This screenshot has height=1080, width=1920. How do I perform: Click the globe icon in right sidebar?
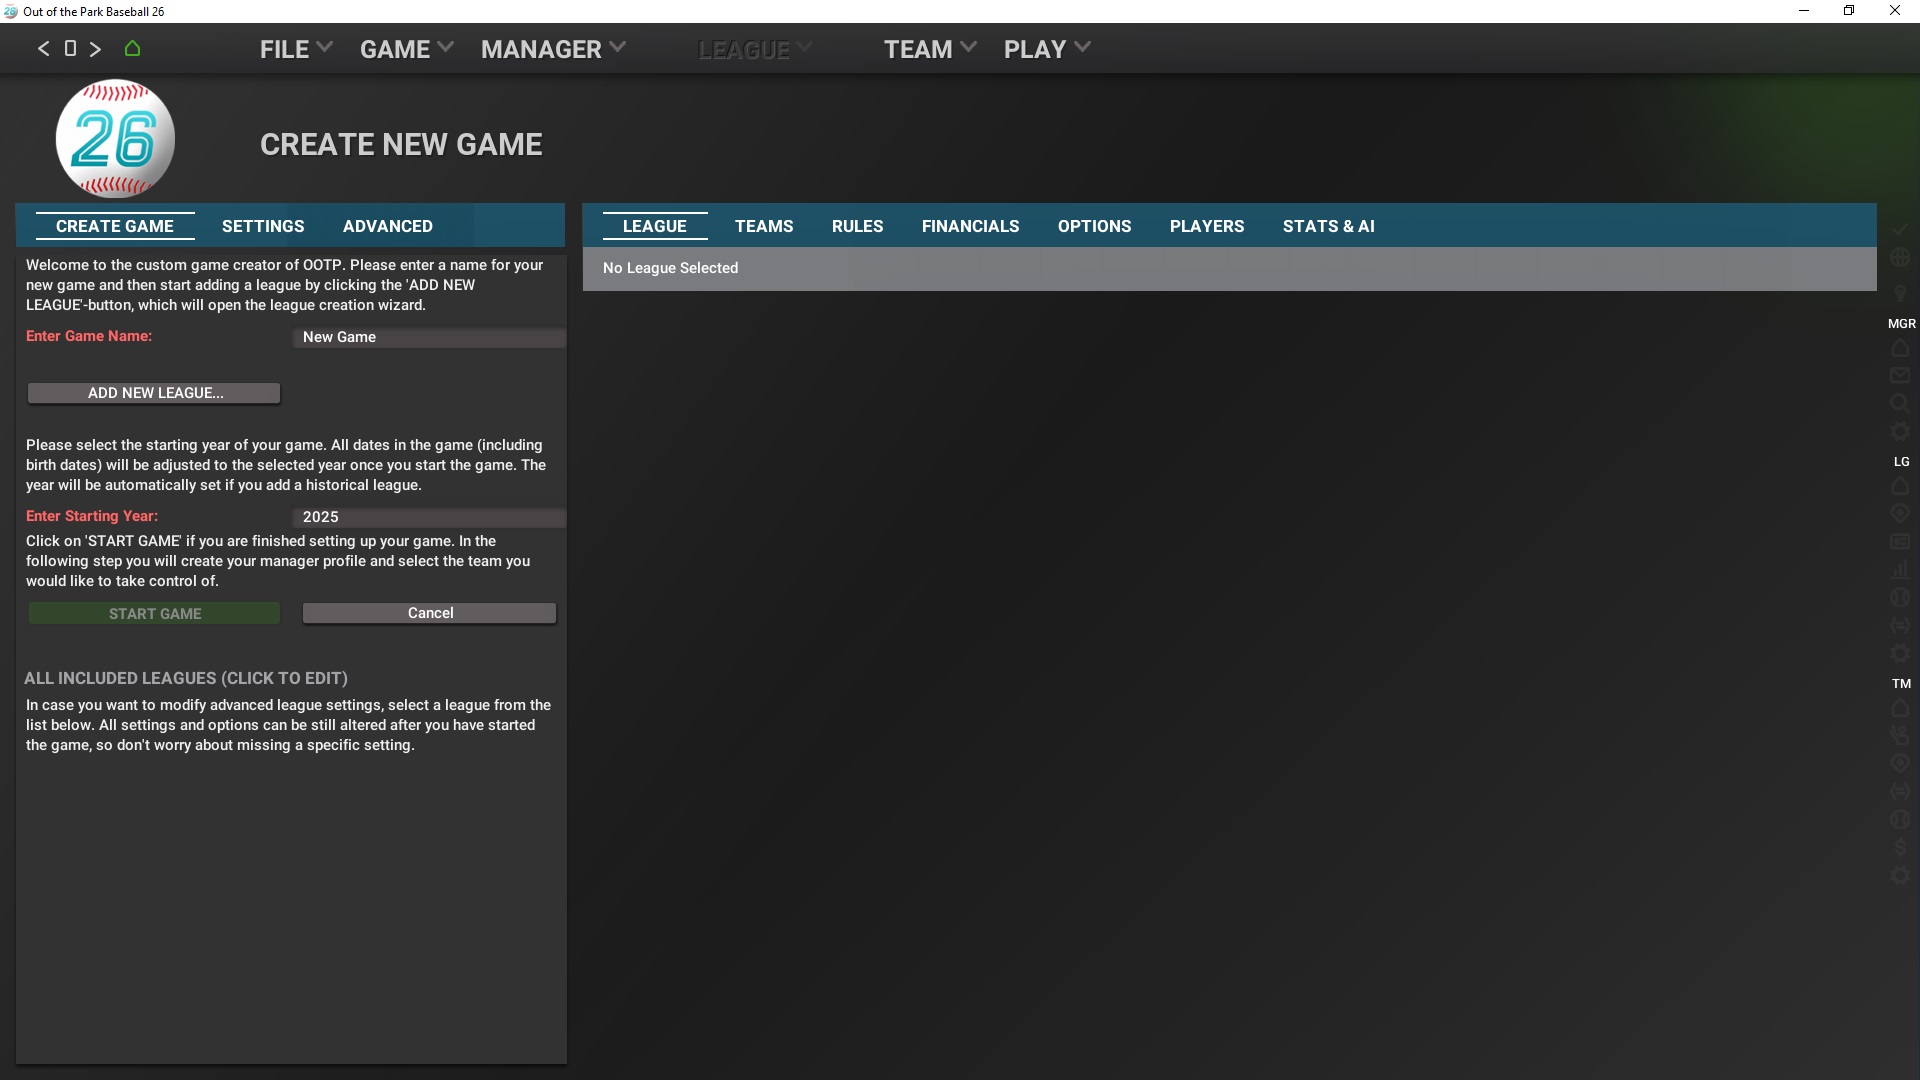1900,258
